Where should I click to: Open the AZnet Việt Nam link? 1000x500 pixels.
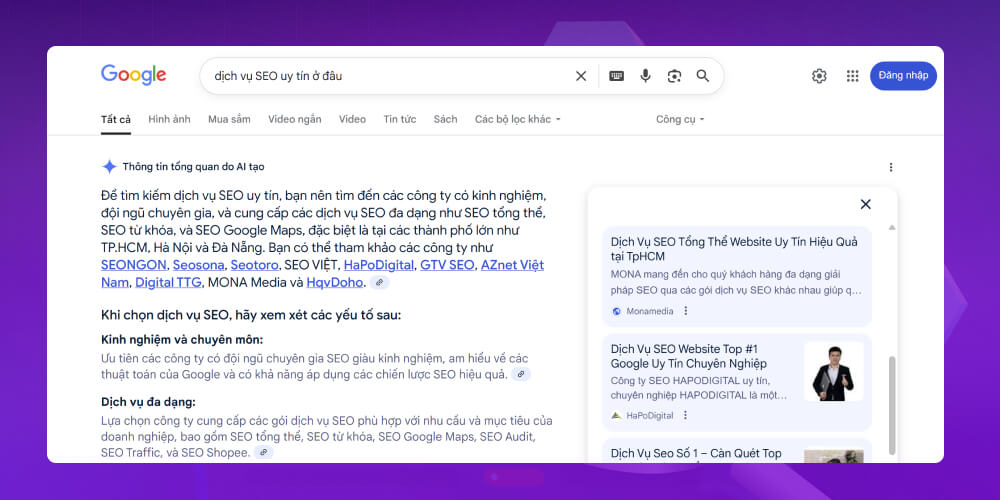[512, 265]
